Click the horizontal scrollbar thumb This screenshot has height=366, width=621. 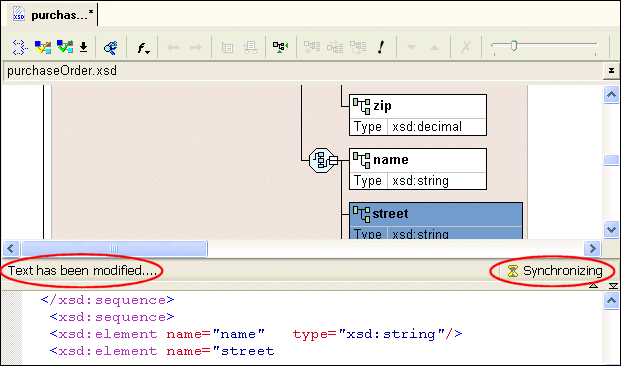click(114, 248)
